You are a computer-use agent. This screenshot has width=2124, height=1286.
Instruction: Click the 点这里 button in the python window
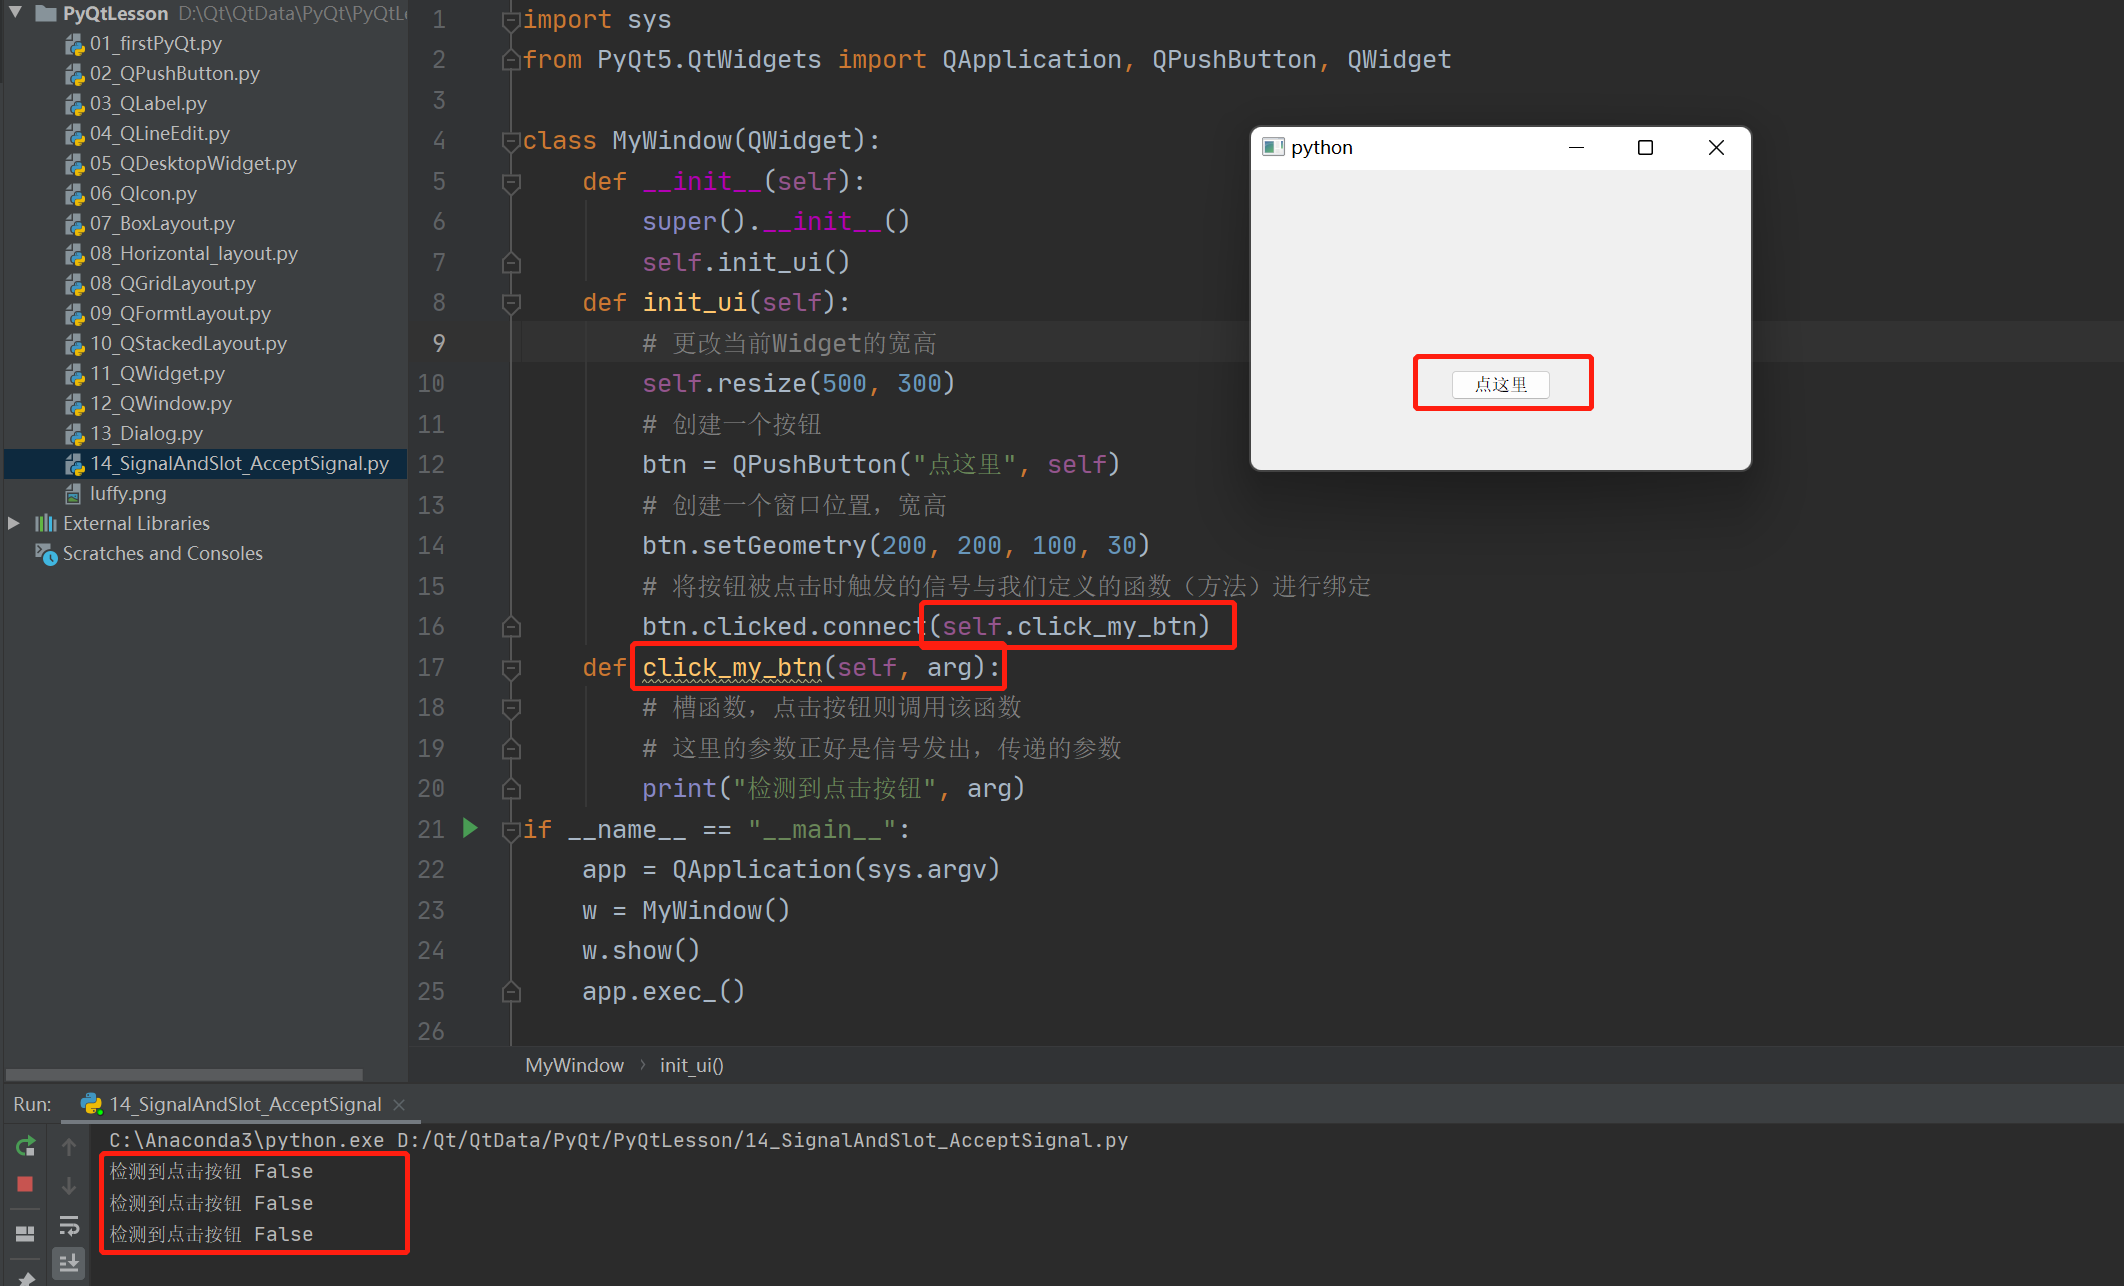(1500, 385)
